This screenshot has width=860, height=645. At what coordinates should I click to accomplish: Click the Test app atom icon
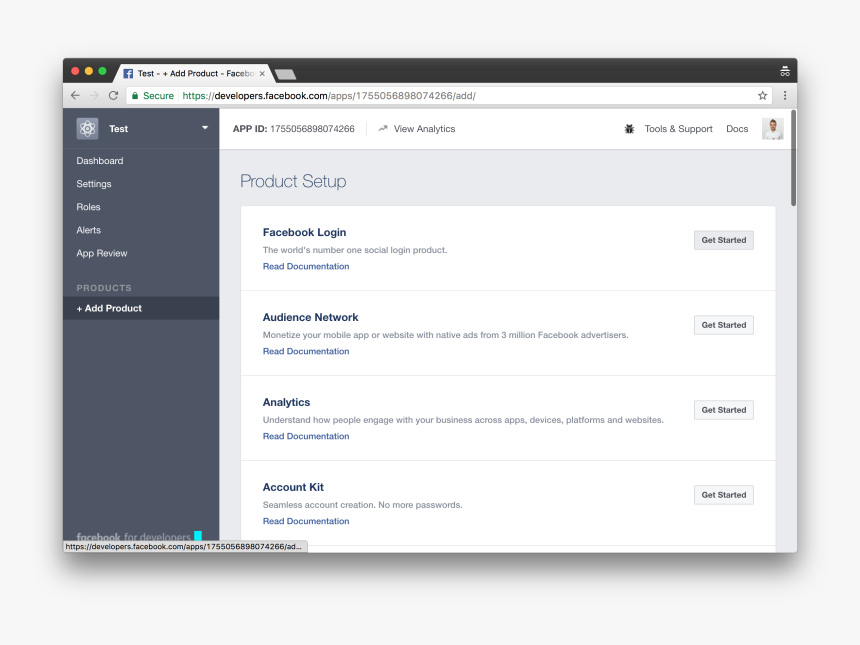coord(87,129)
